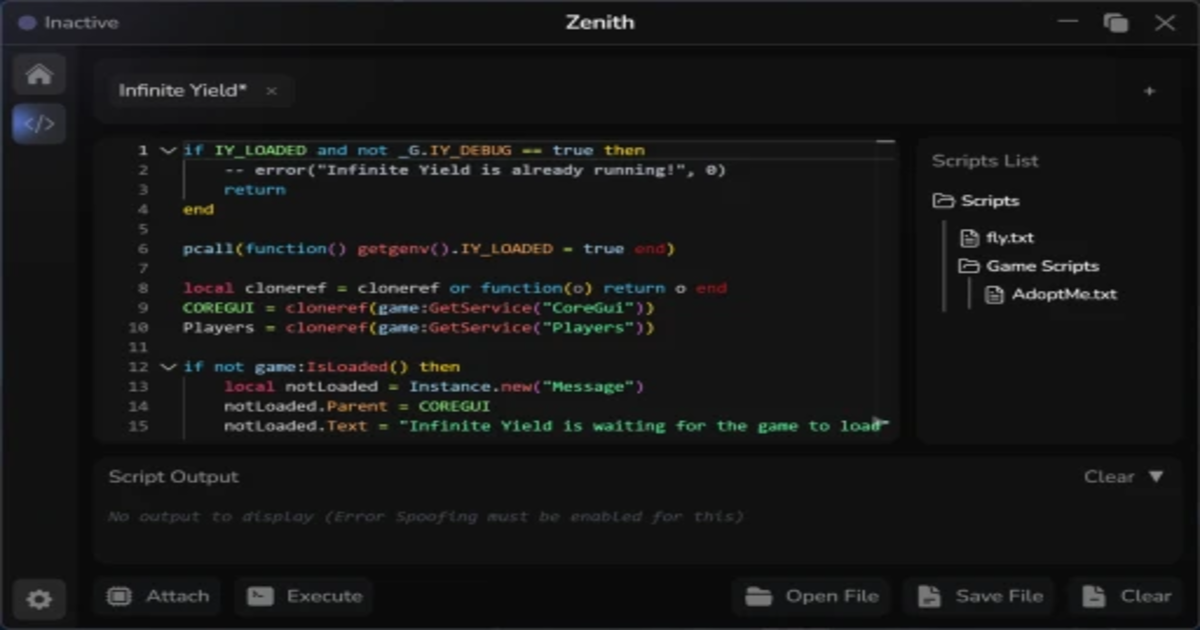The width and height of the screenshot is (1200, 630).
Task: Click the save icon beside Save File
Action: [928, 595]
